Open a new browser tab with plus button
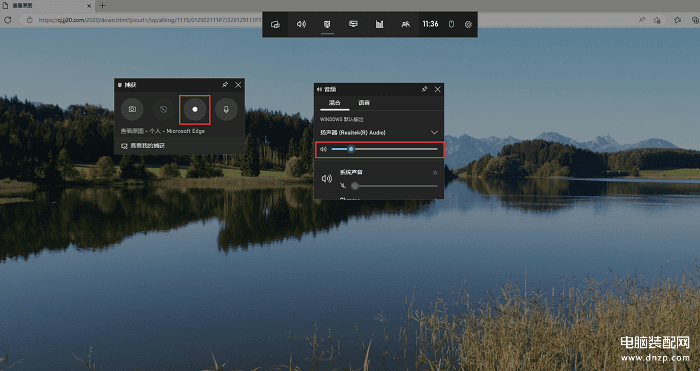 coord(102,5)
